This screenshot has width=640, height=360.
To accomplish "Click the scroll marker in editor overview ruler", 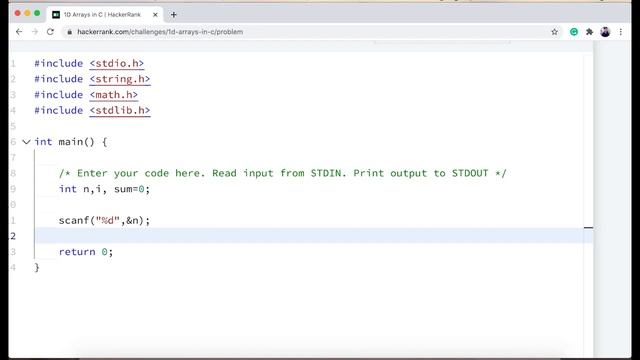I will pos(588,227).
